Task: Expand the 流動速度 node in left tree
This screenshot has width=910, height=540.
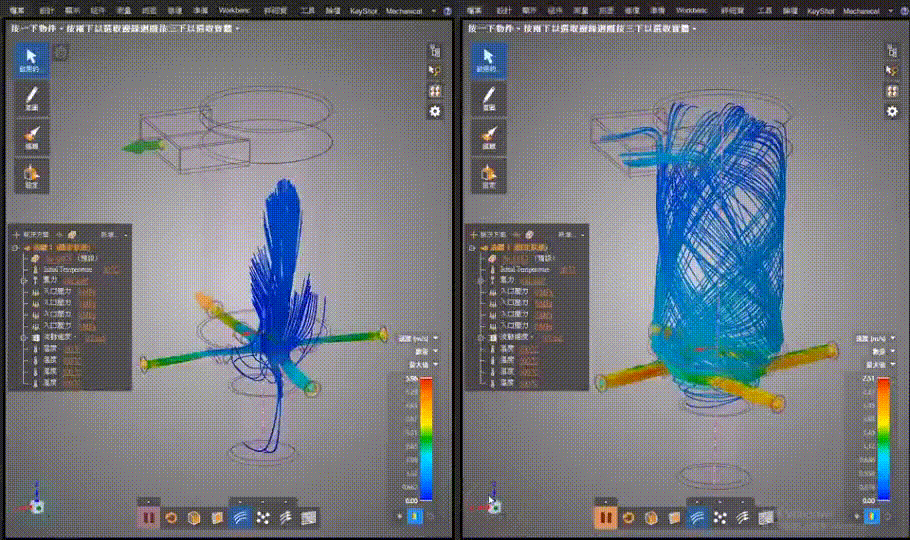Action: [x=23, y=337]
